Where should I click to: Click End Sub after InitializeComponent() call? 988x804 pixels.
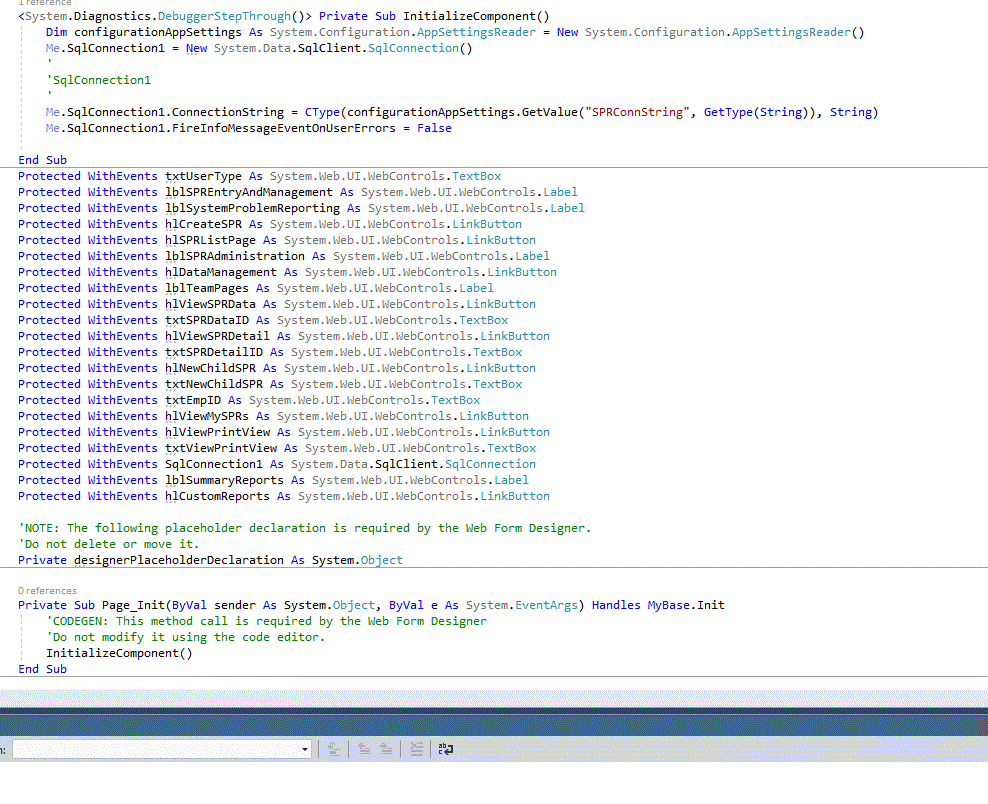(42, 669)
